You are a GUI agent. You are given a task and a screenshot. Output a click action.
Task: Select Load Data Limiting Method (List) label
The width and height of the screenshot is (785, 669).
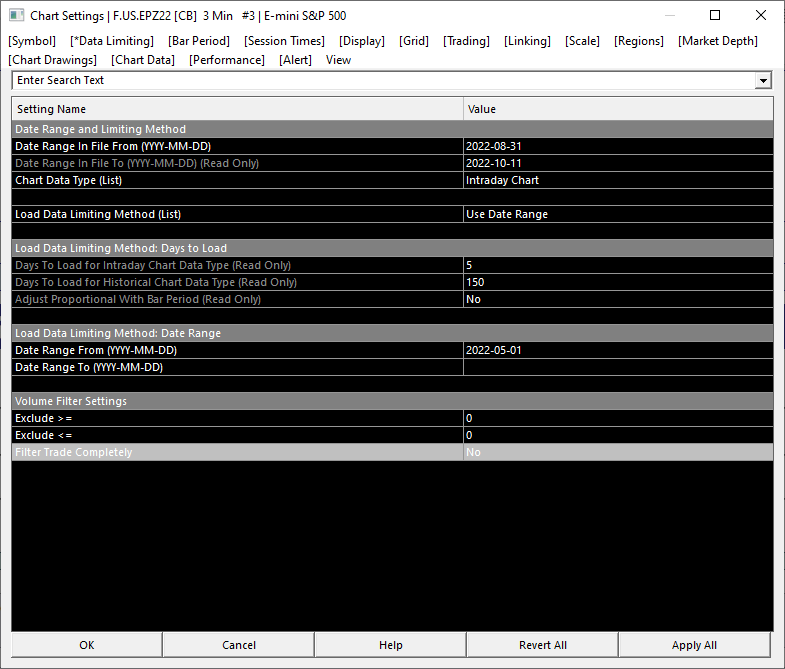(98, 214)
